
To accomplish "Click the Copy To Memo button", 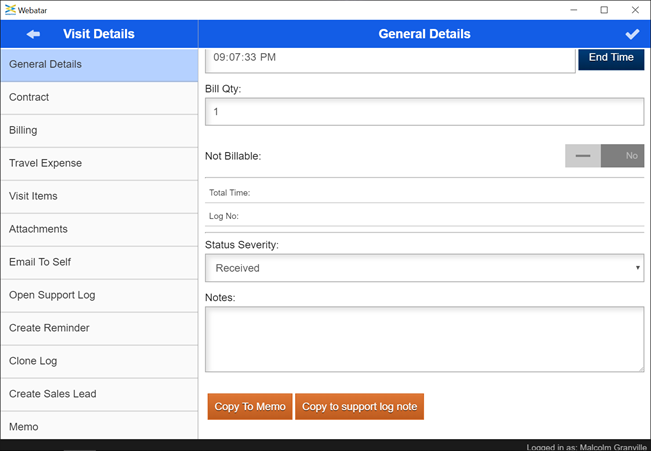I will [x=250, y=407].
